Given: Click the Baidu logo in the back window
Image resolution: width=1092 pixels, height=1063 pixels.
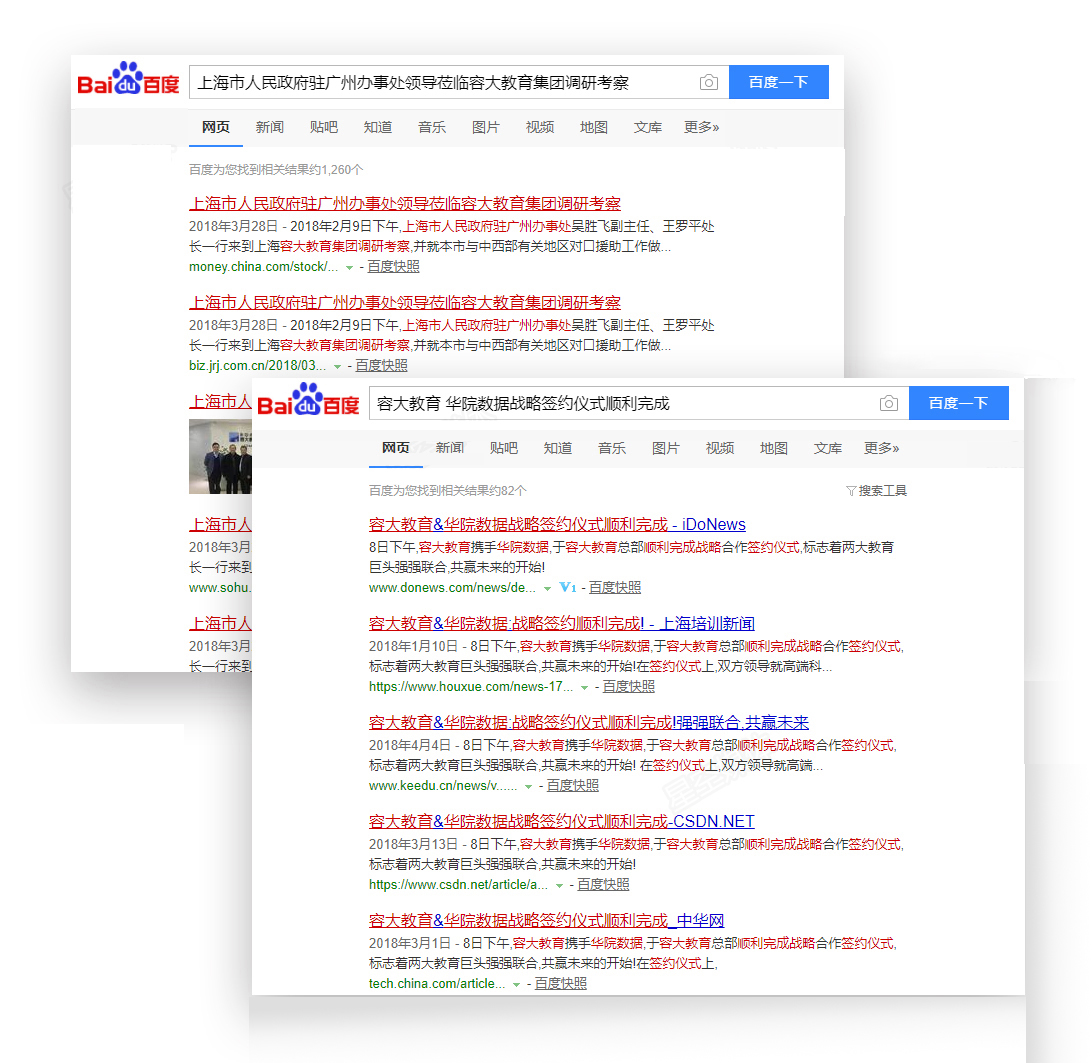Looking at the screenshot, I should pos(128,78).
